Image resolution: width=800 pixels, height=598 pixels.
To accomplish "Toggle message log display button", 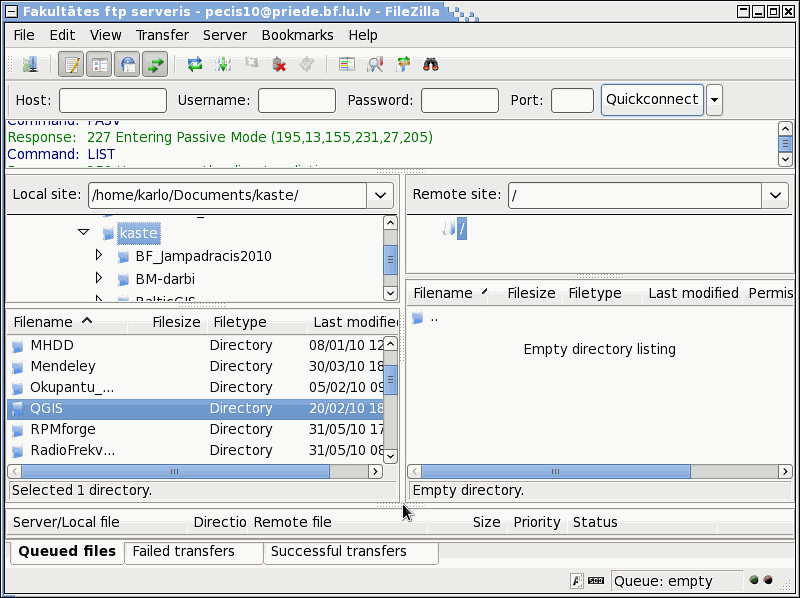I will (x=71, y=65).
